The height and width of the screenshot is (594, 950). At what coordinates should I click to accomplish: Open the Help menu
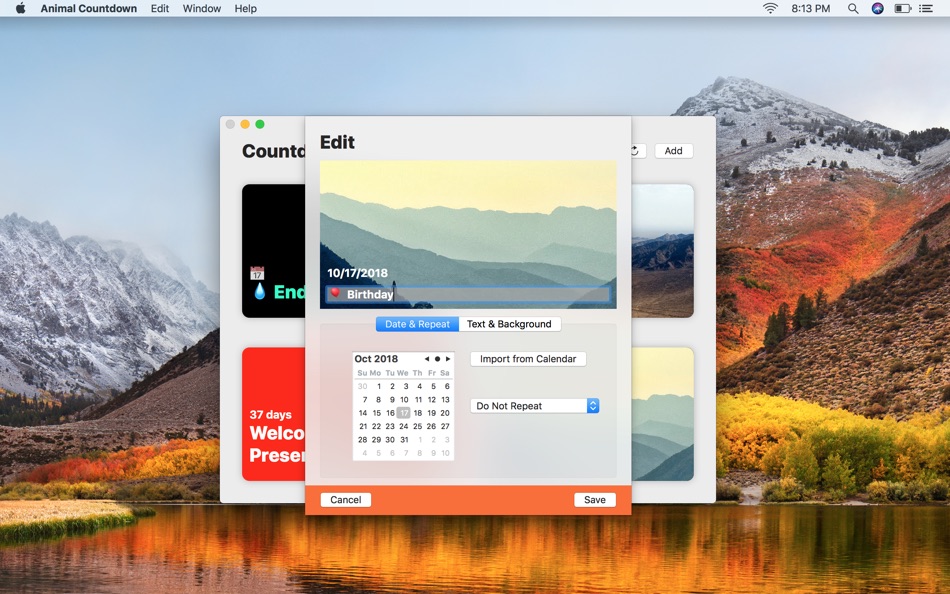[x=245, y=8]
